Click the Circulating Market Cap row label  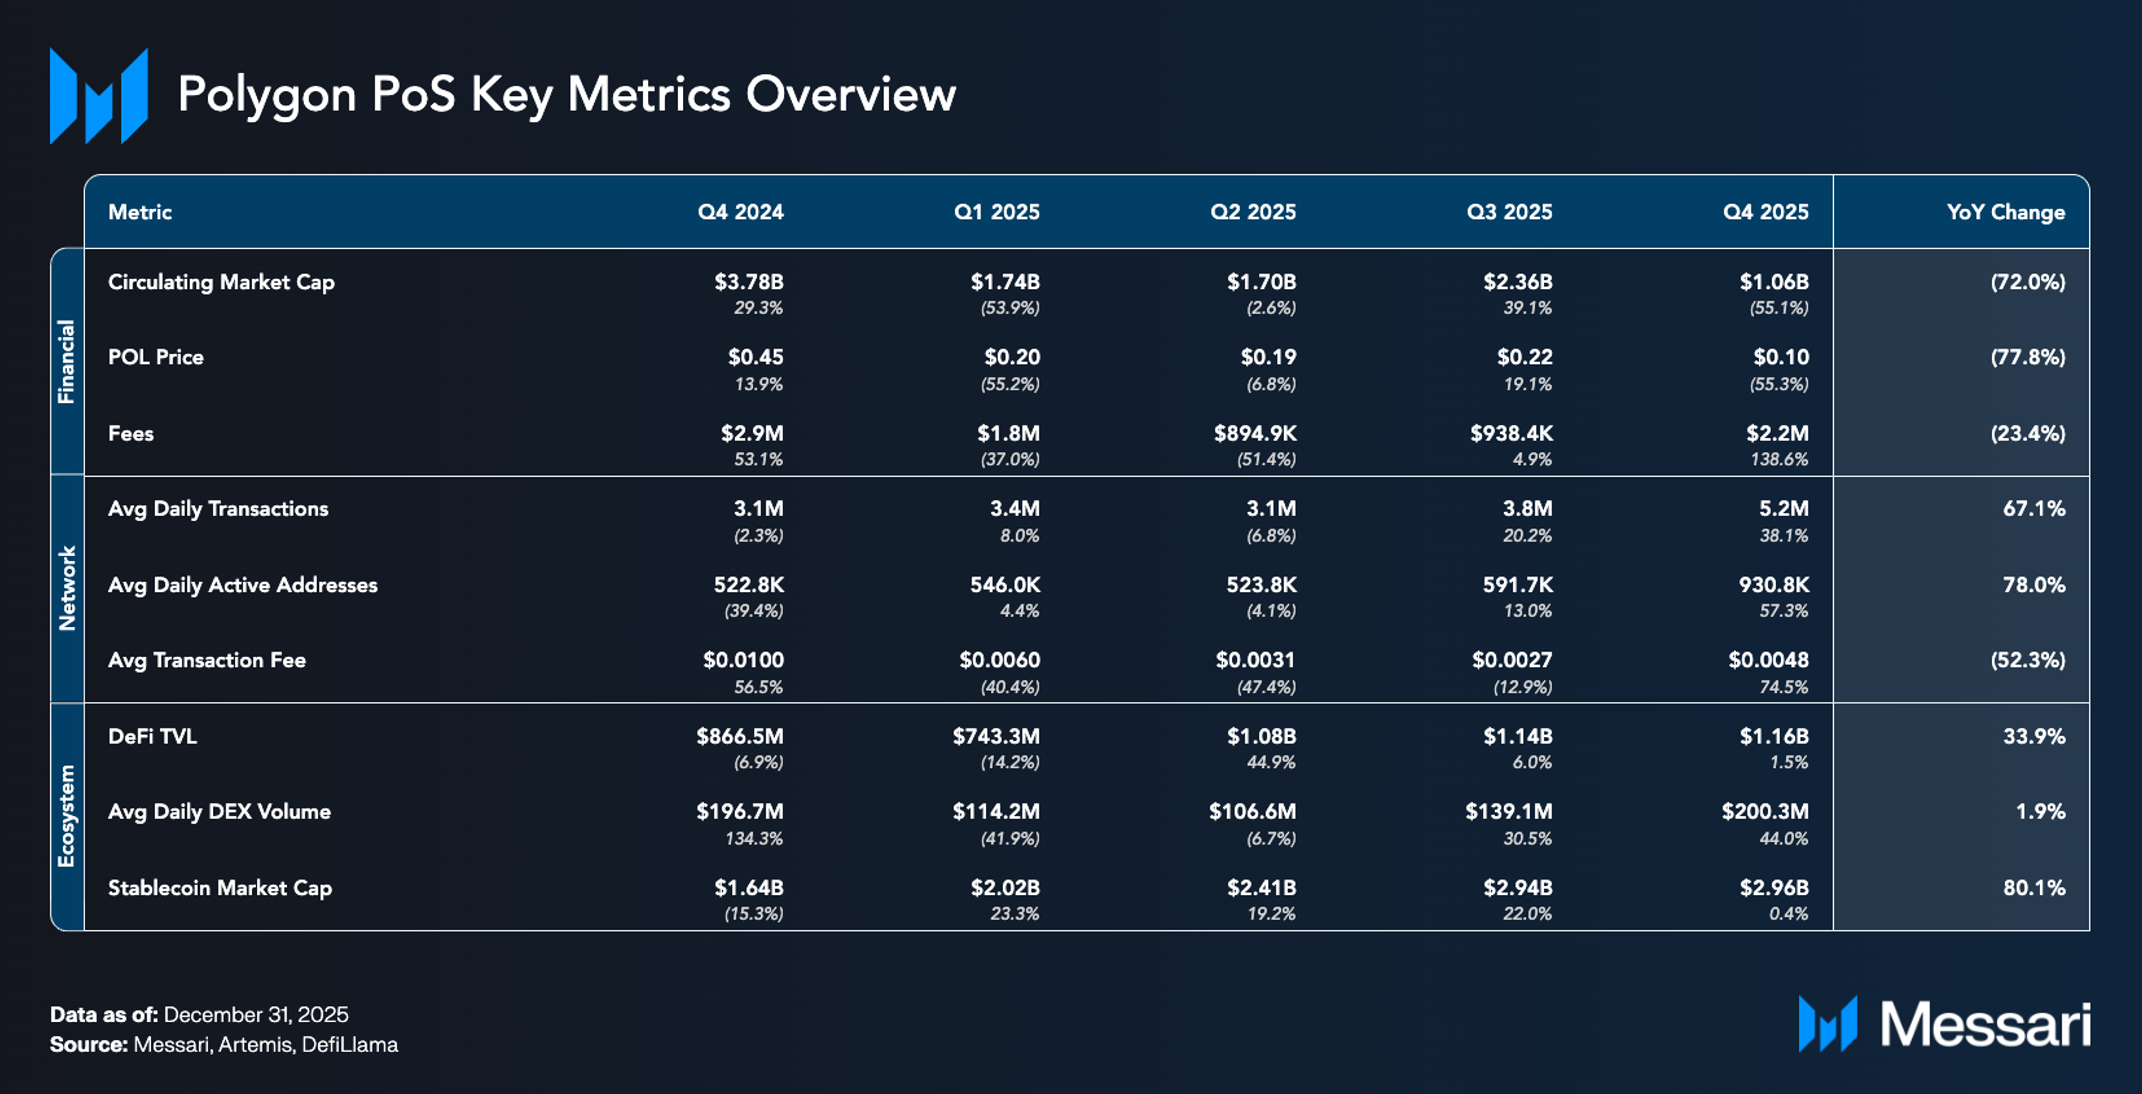pos(221,282)
